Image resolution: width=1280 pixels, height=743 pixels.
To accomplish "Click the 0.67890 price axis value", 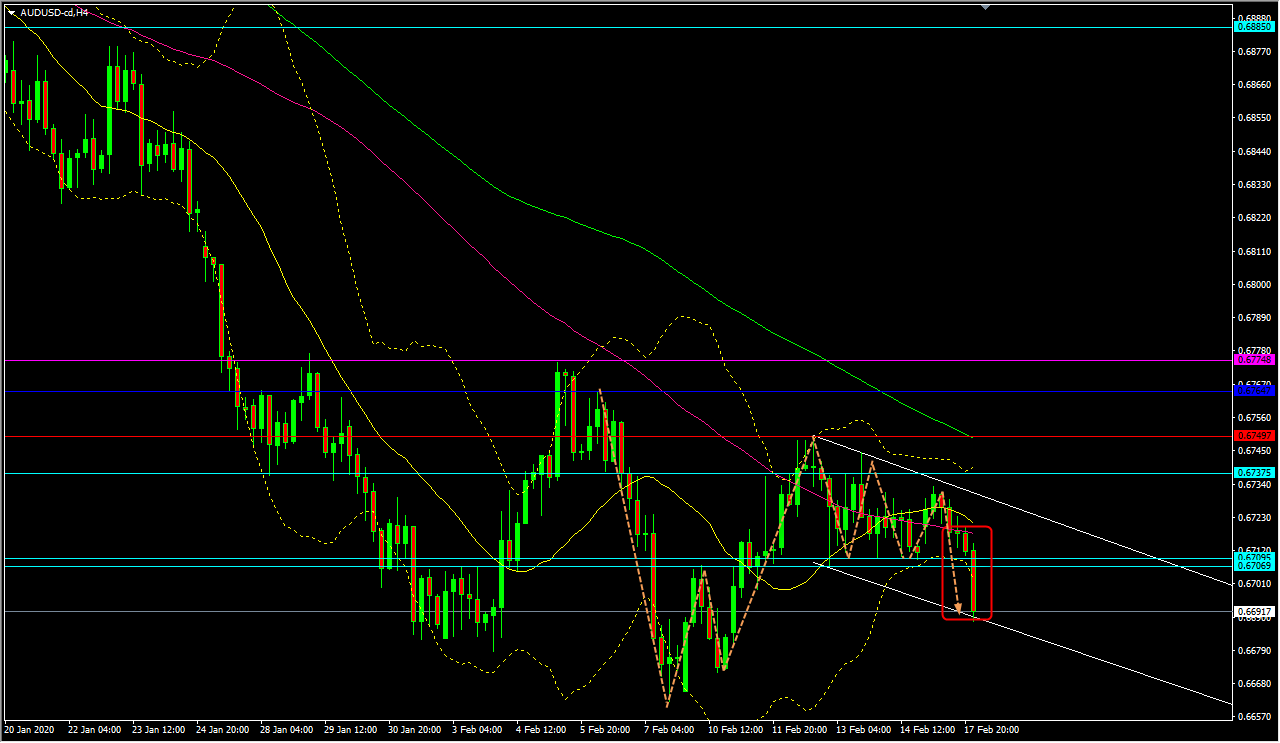I will (1254, 318).
